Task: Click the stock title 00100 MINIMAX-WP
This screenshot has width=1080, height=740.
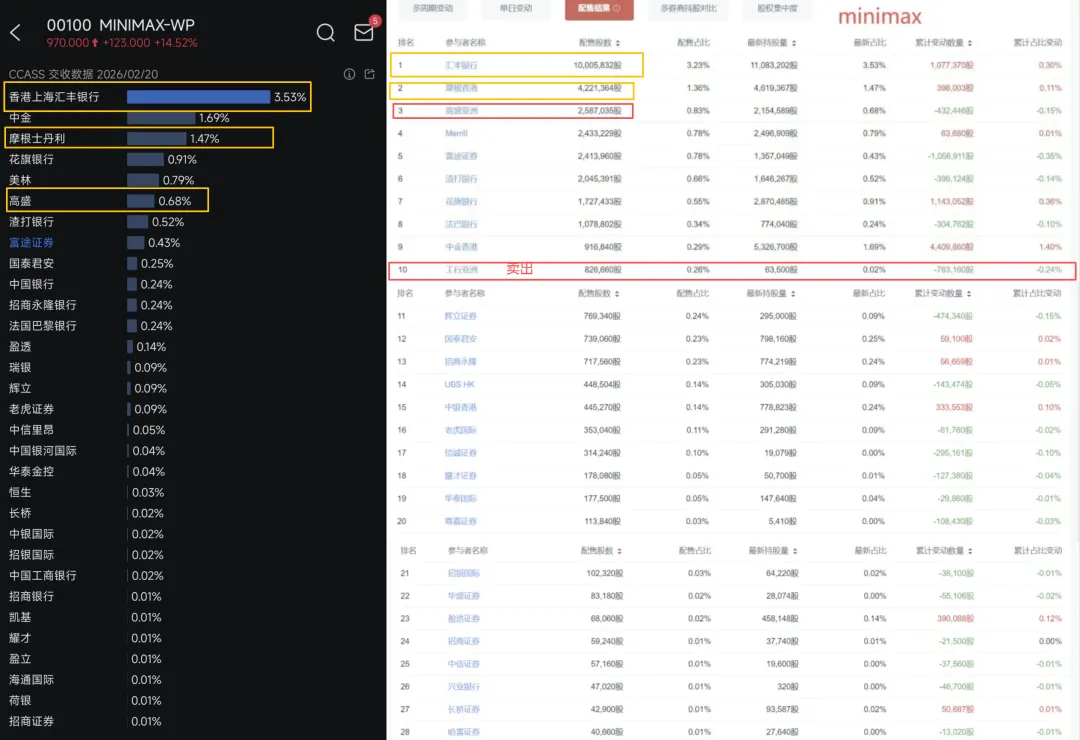Action: [x=121, y=25]
